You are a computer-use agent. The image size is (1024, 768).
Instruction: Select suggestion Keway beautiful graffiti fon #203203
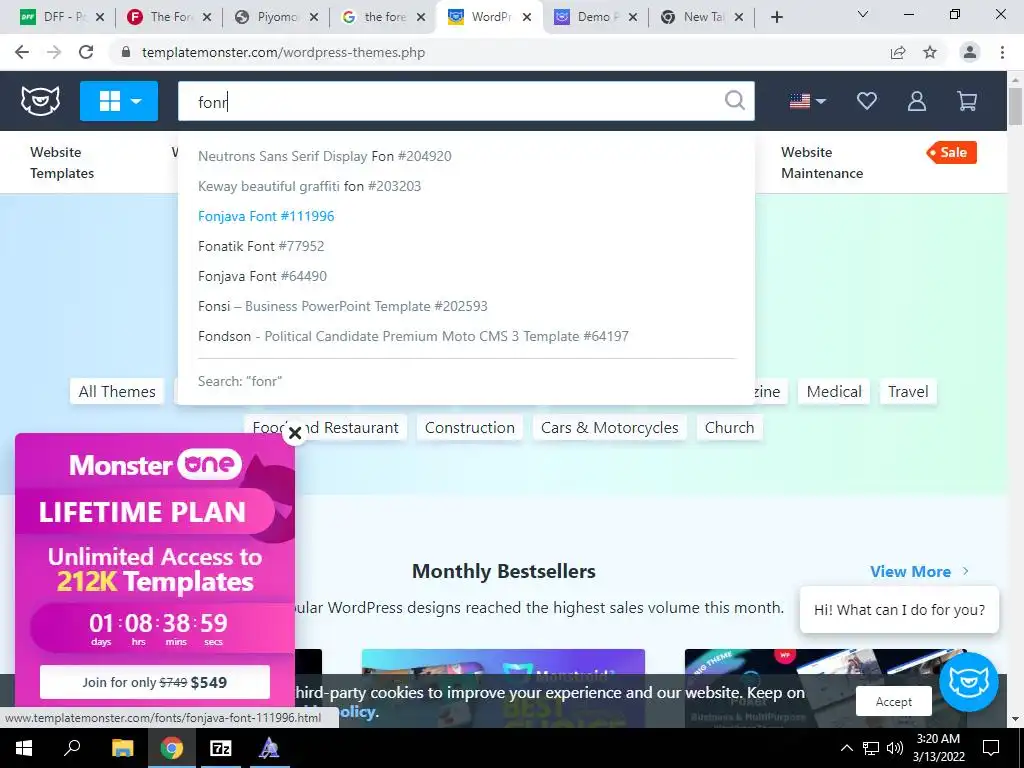(x=310, y=186)
